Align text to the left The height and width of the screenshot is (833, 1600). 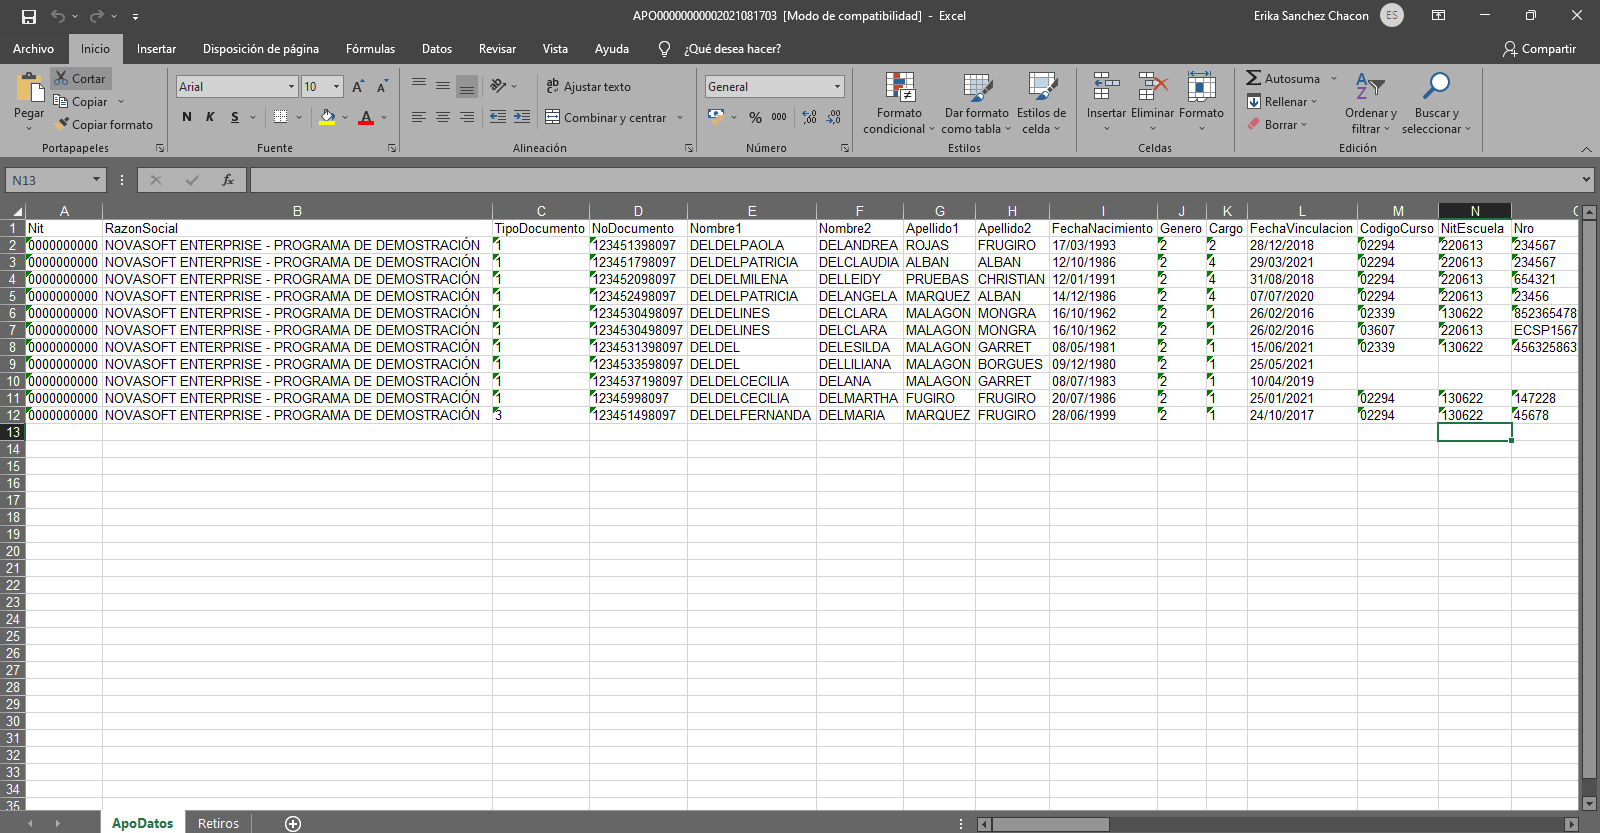coord(419,117)
